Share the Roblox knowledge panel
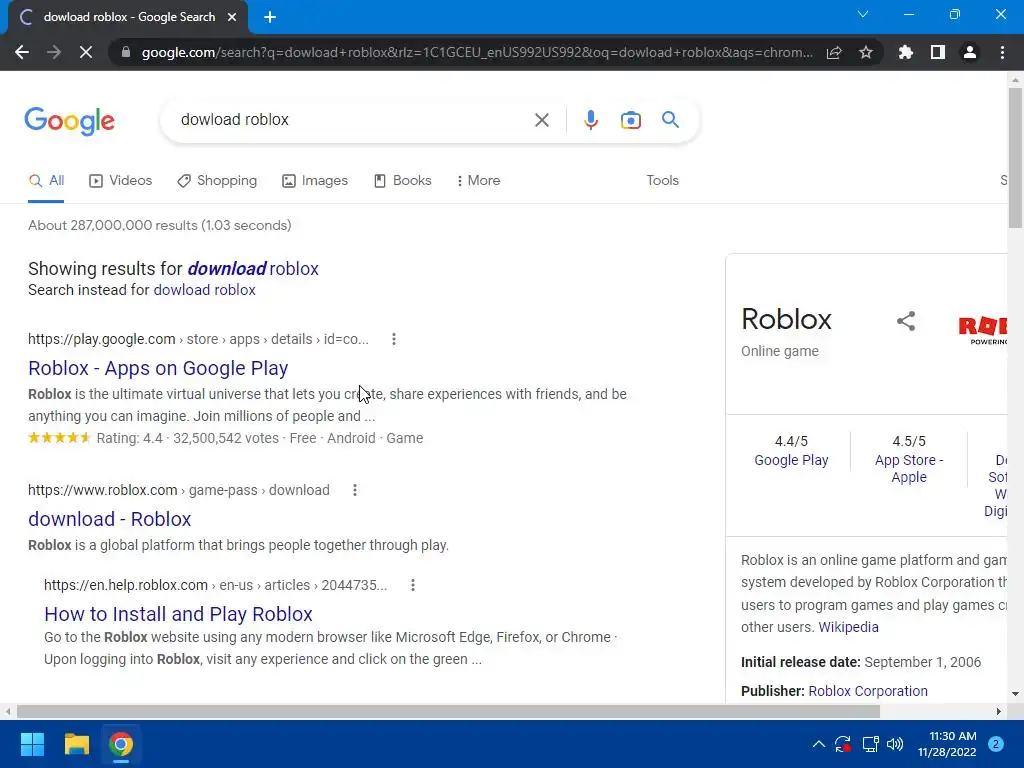Screen dimensions: 1024x768 coord(906,321)
